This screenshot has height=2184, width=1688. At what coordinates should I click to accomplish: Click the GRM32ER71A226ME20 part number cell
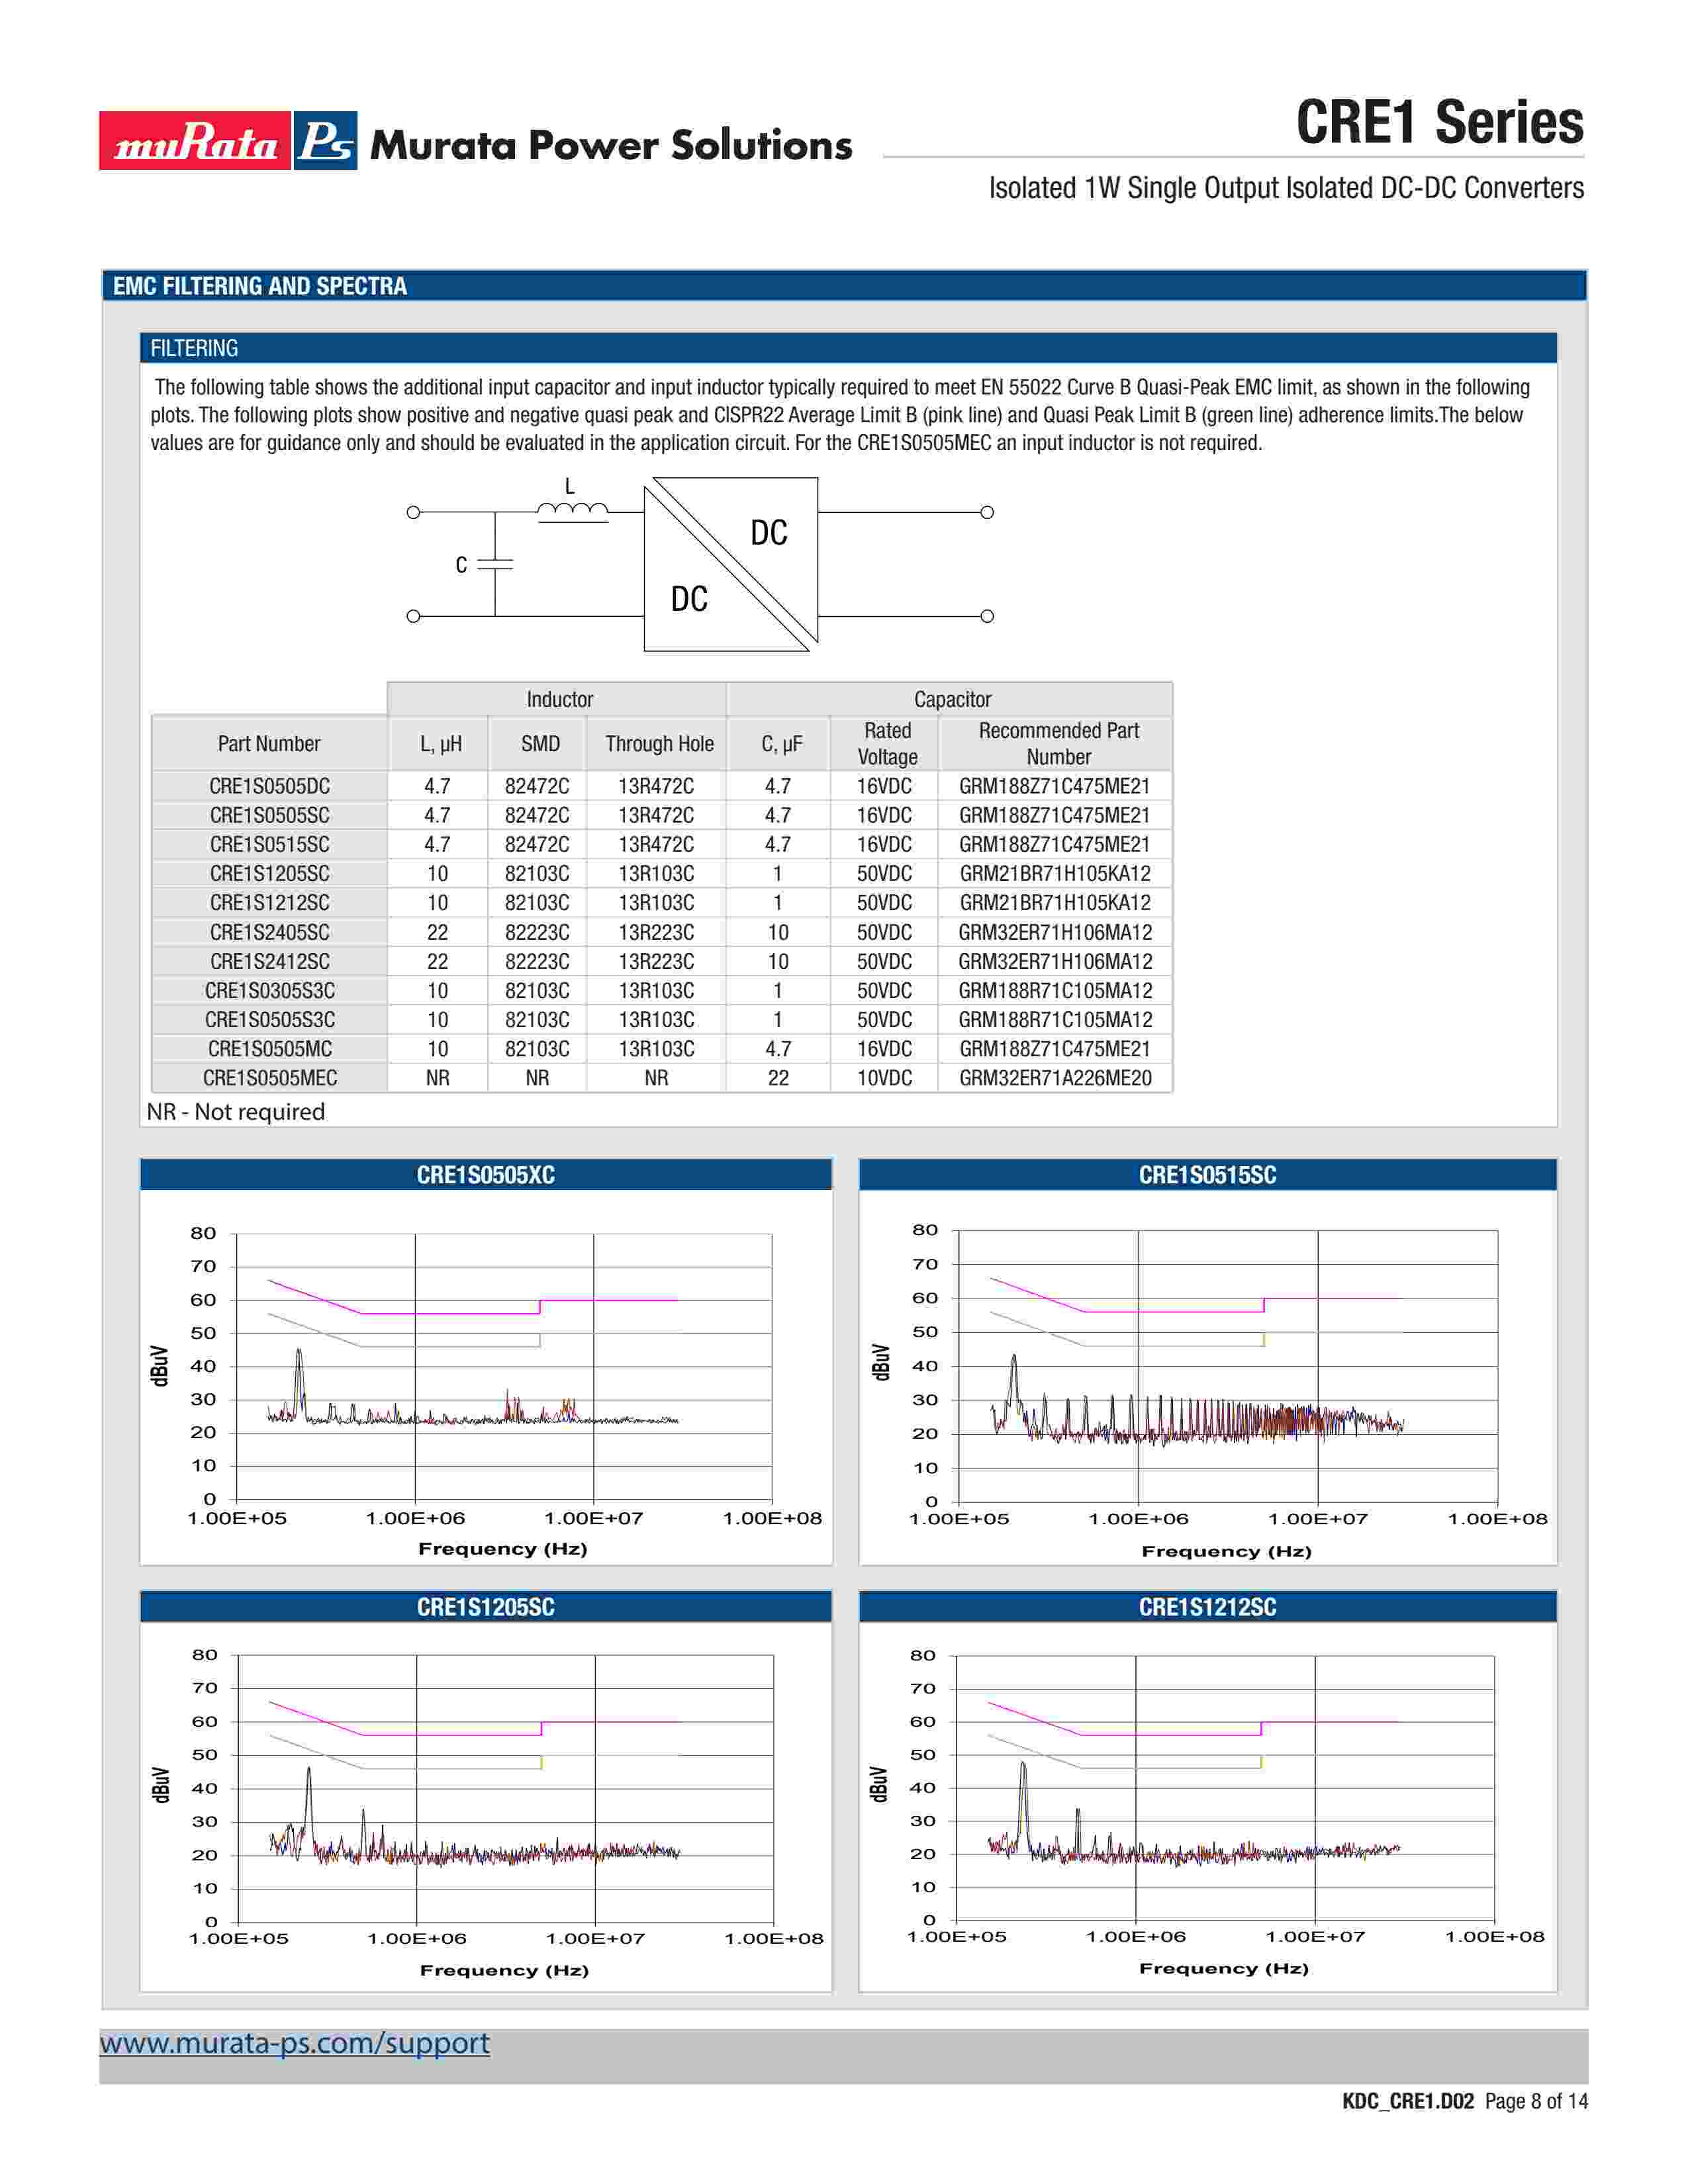1055,1078
